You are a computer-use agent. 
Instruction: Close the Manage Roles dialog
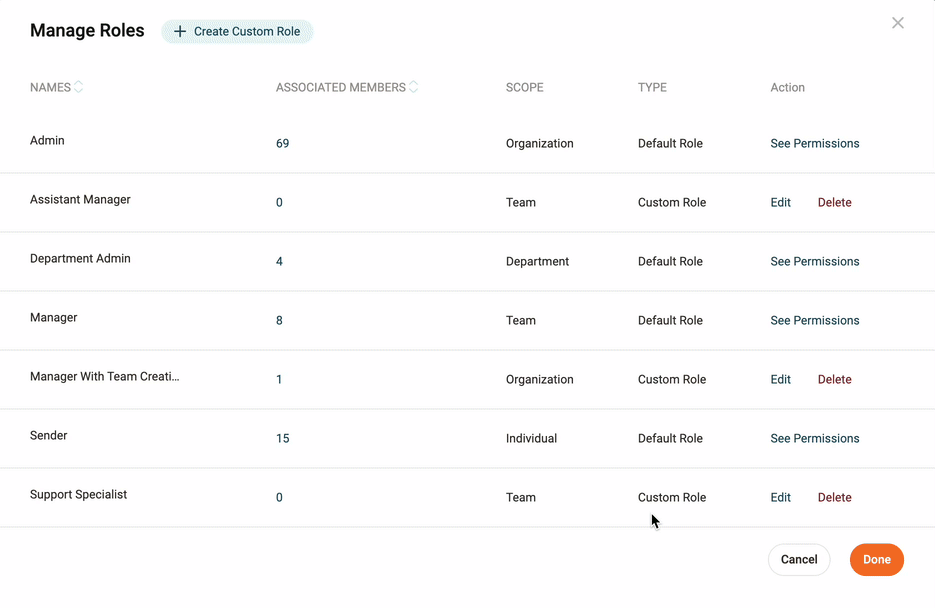coord(897,23)
